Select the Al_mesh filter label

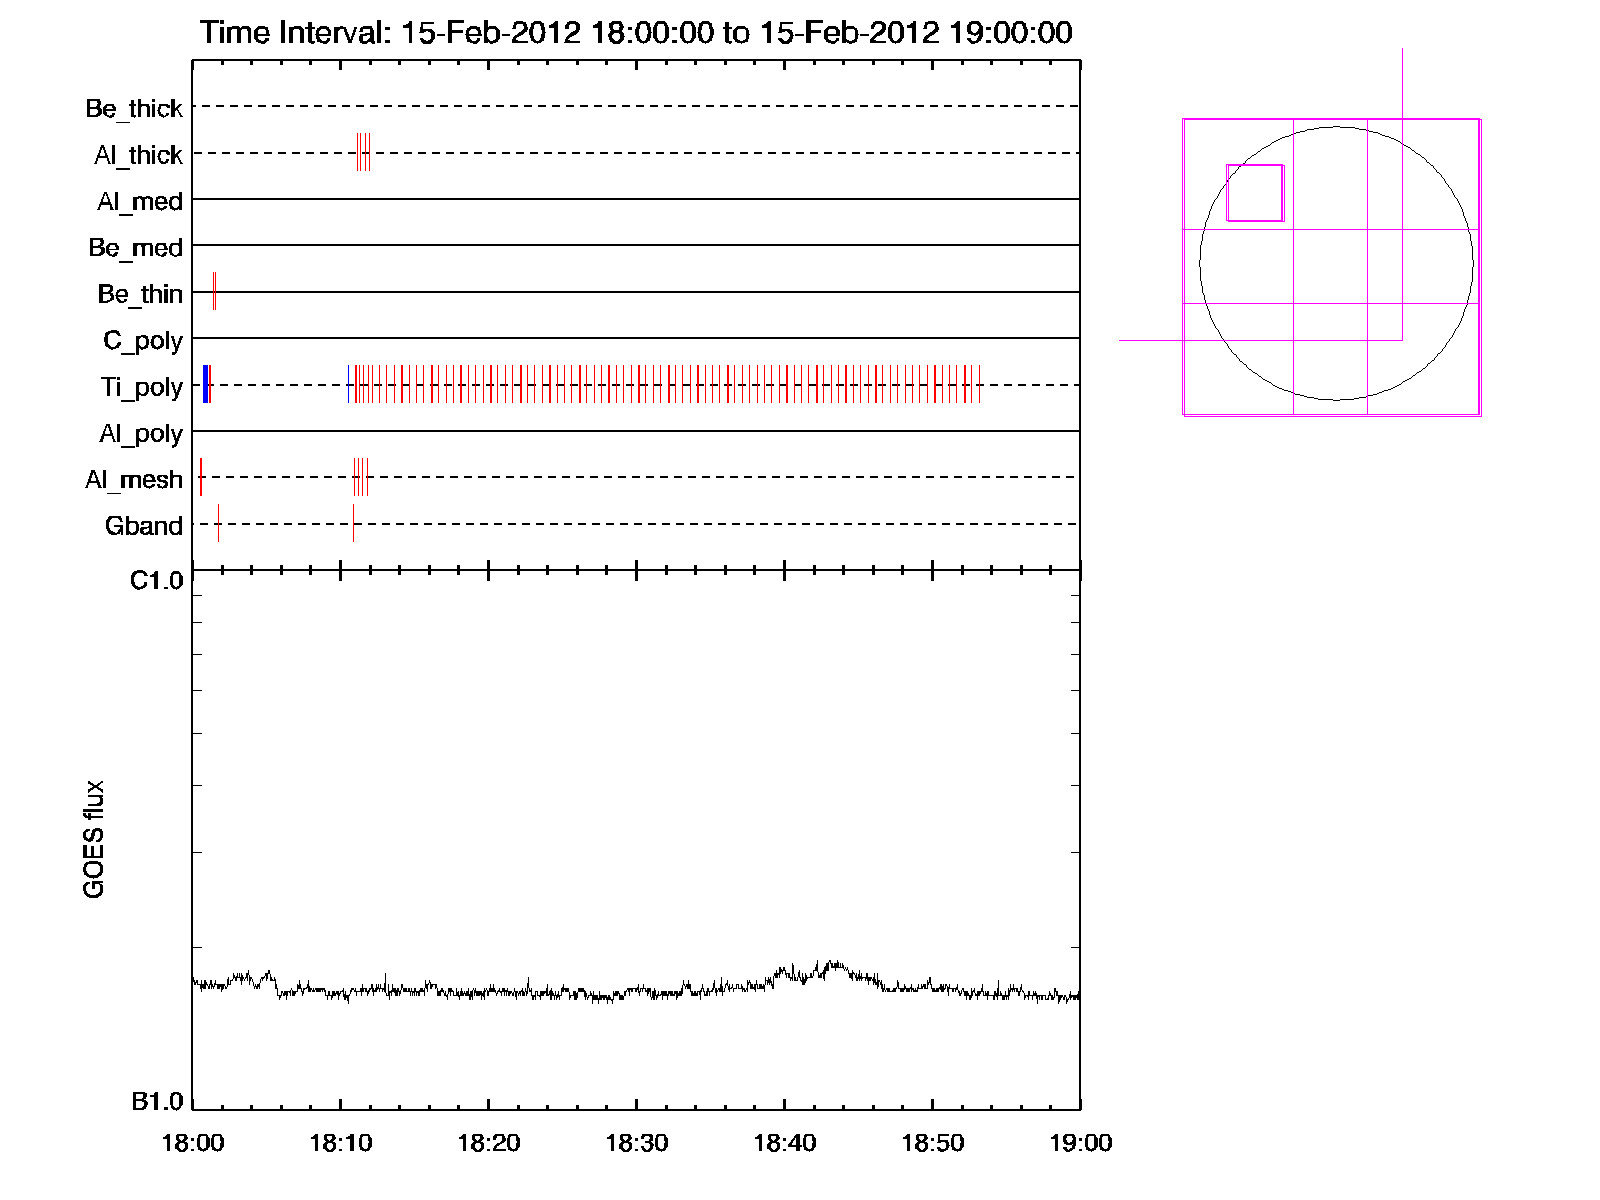(x=134, y=480)
